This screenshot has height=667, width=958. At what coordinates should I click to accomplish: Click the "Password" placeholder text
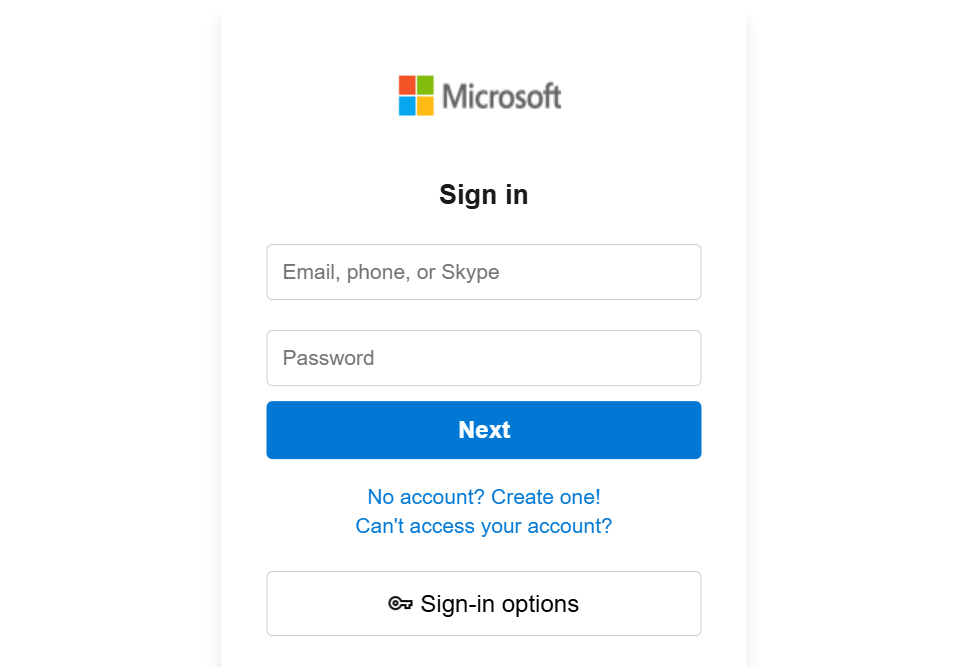pyautogui.click(x=328, y=358)
